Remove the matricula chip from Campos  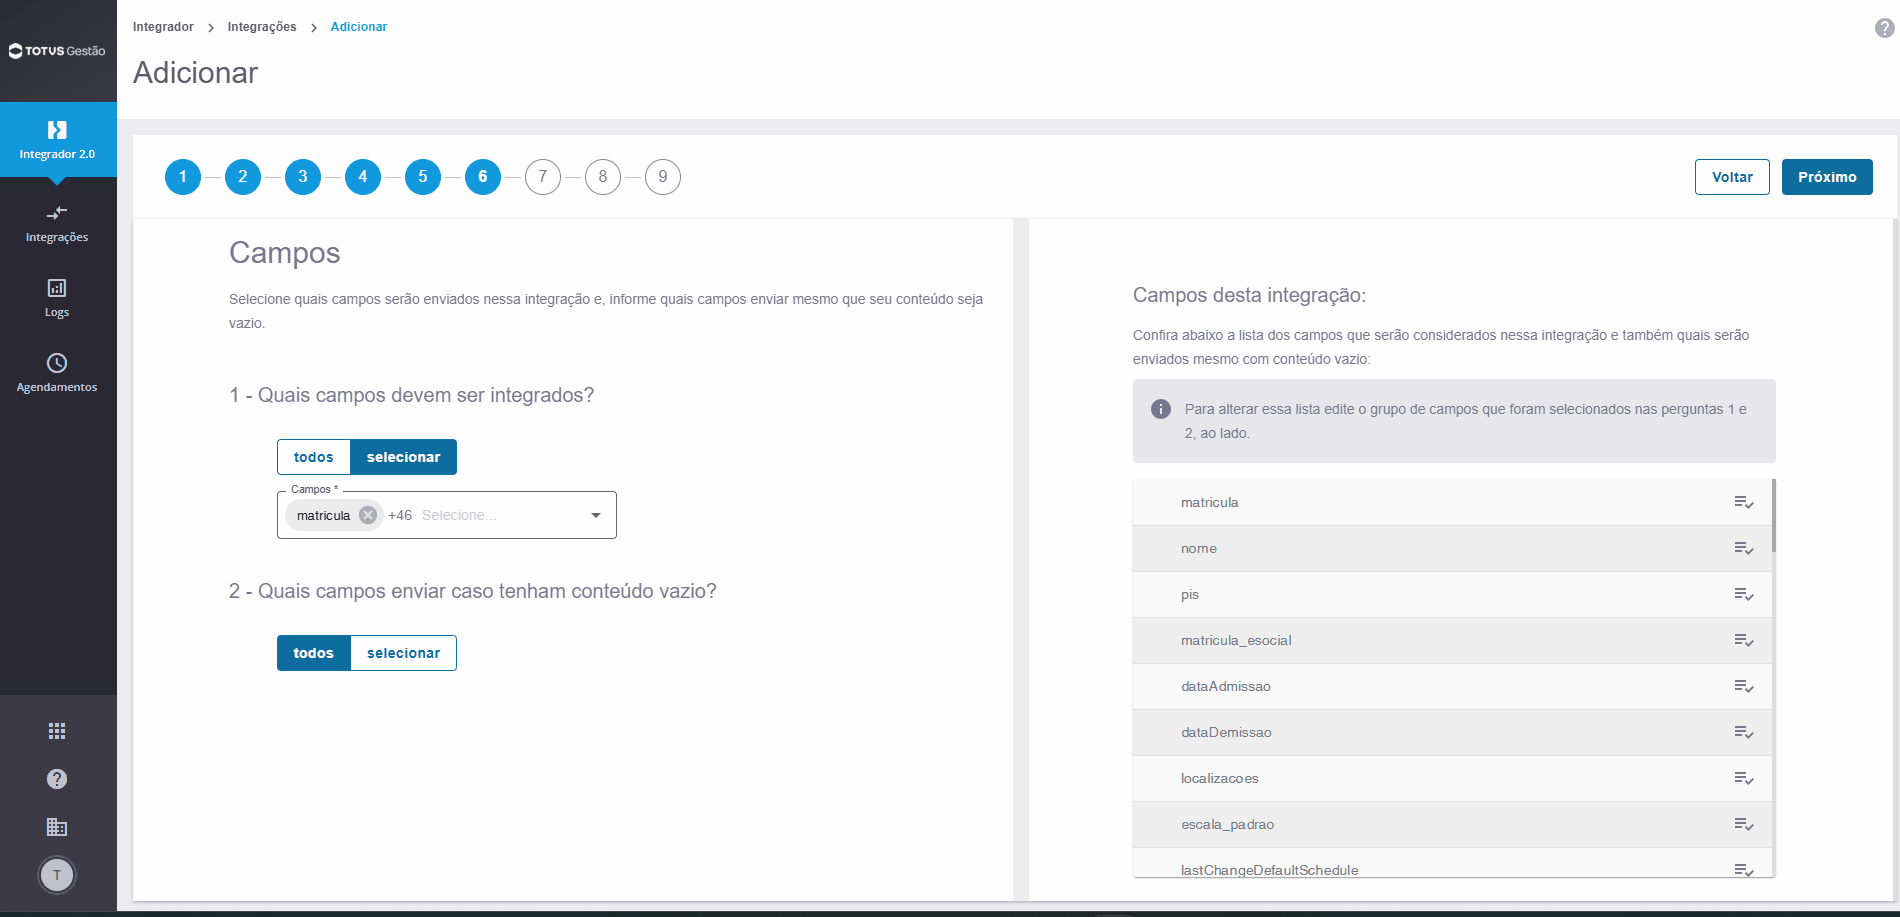pyautogui.click(x=368, y=515)
